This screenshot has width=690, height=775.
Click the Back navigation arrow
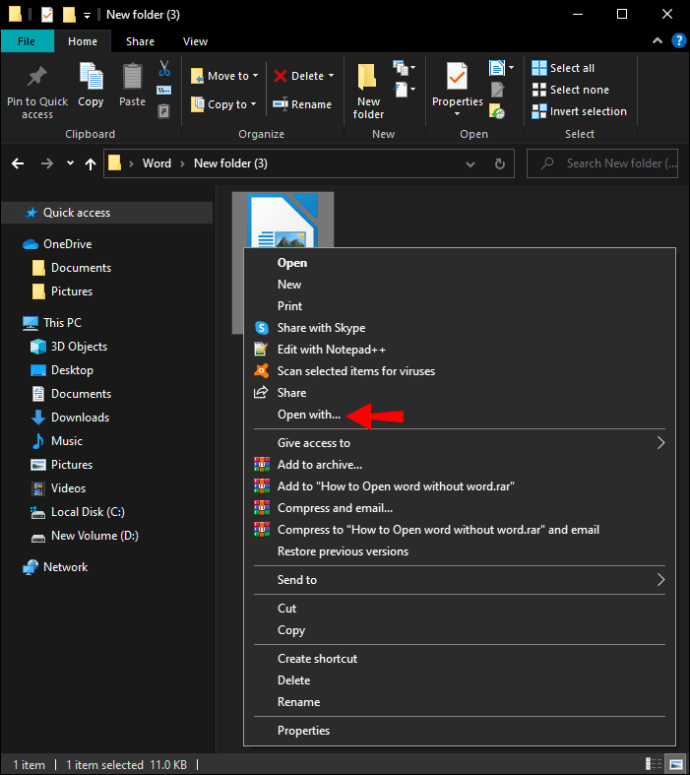(x=18, y=164)
